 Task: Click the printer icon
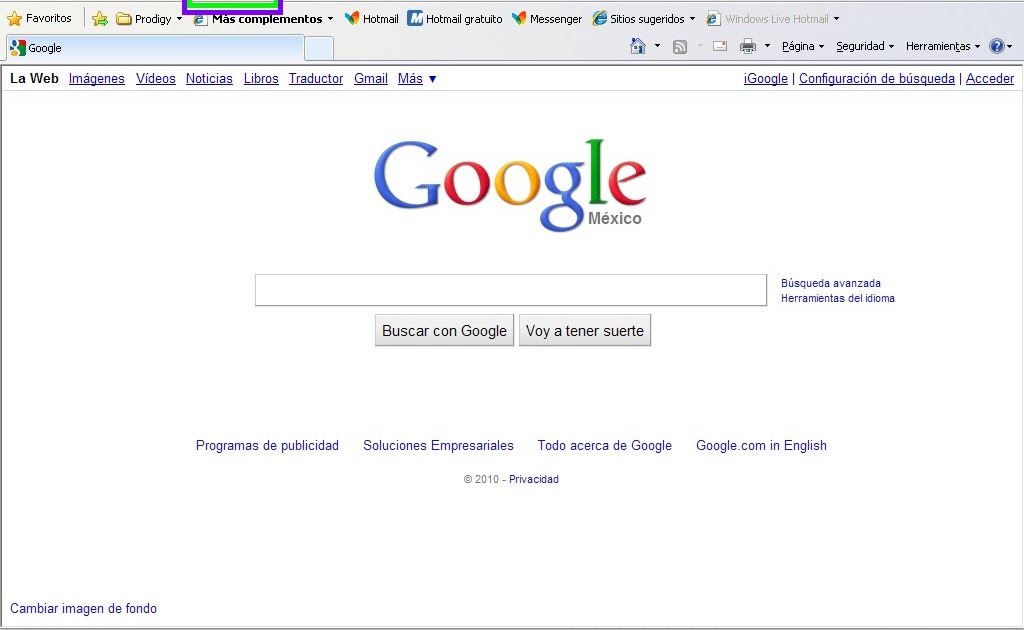point(748,46)
